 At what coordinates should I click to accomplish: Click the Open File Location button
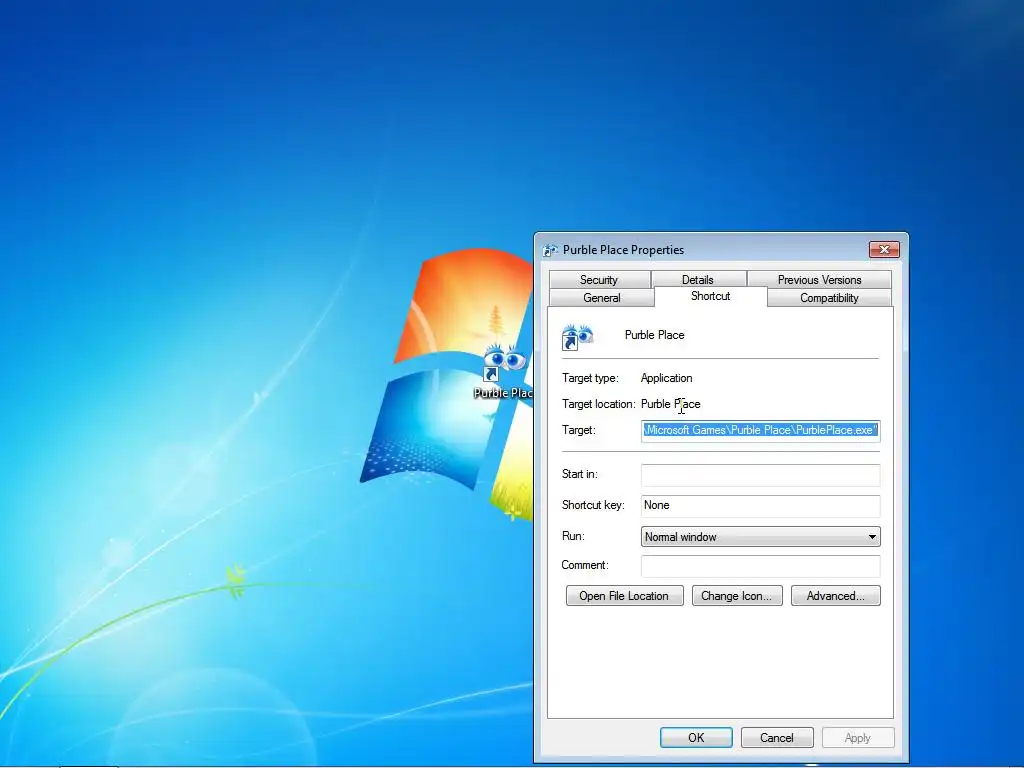point(624,596)
